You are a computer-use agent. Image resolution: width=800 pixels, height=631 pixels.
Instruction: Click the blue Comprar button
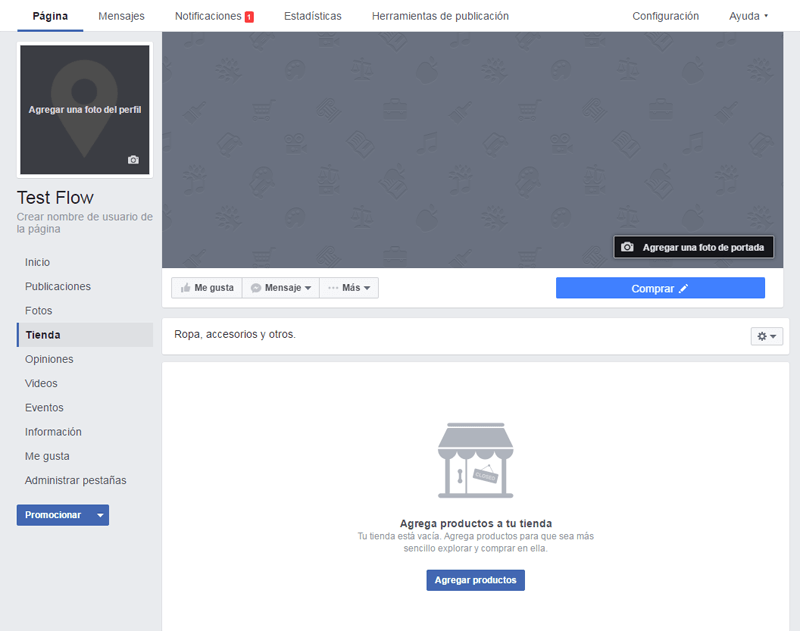point(660,288)
